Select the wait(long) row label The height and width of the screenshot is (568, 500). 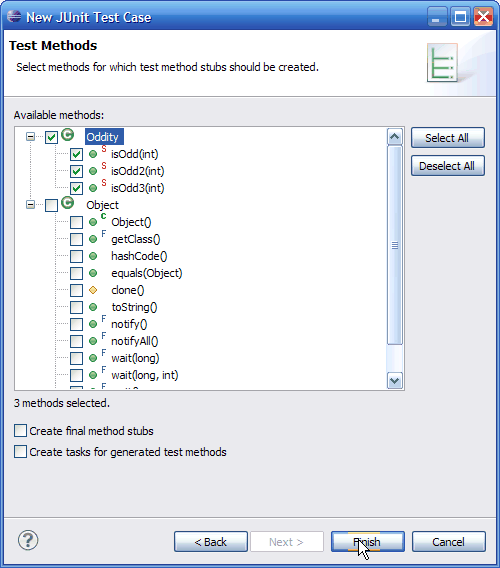pyautogui.click(x=136, y=359)
